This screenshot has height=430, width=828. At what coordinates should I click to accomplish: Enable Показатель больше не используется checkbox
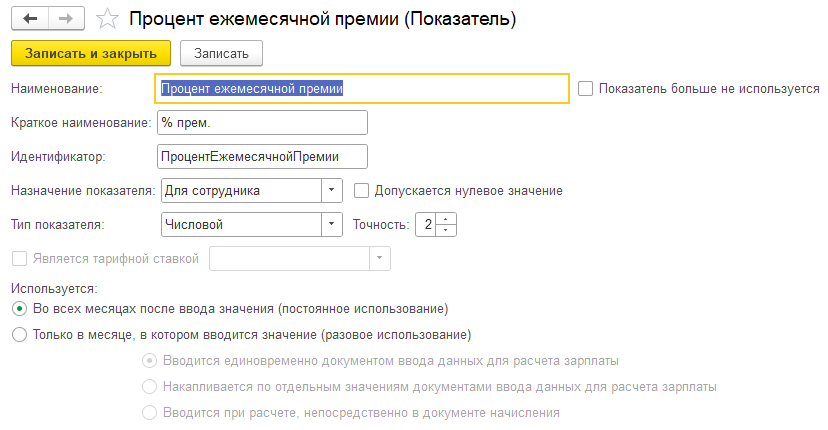(585, 88)
